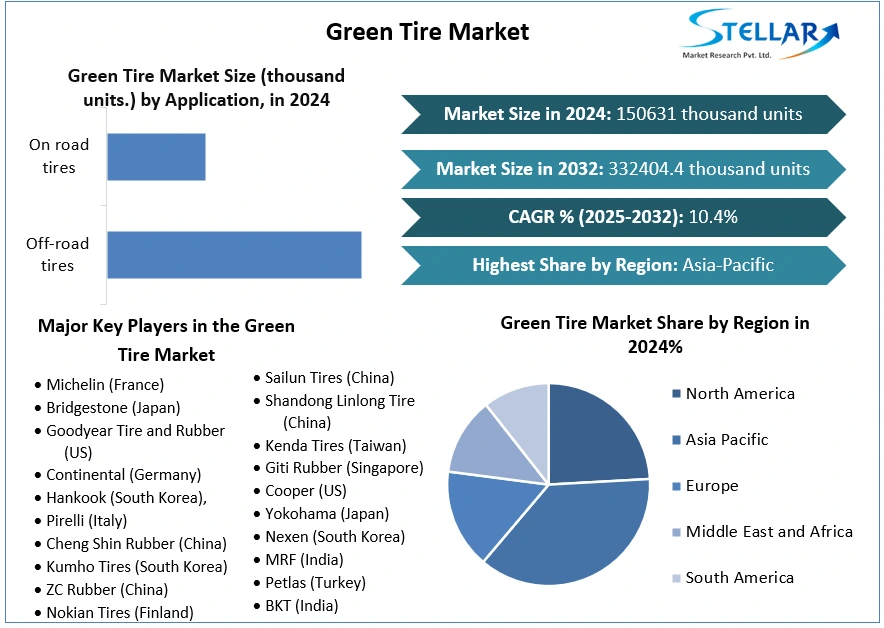Click the North America legend square
This screenshot has height=628, width=884.
(x=677, y=394)
